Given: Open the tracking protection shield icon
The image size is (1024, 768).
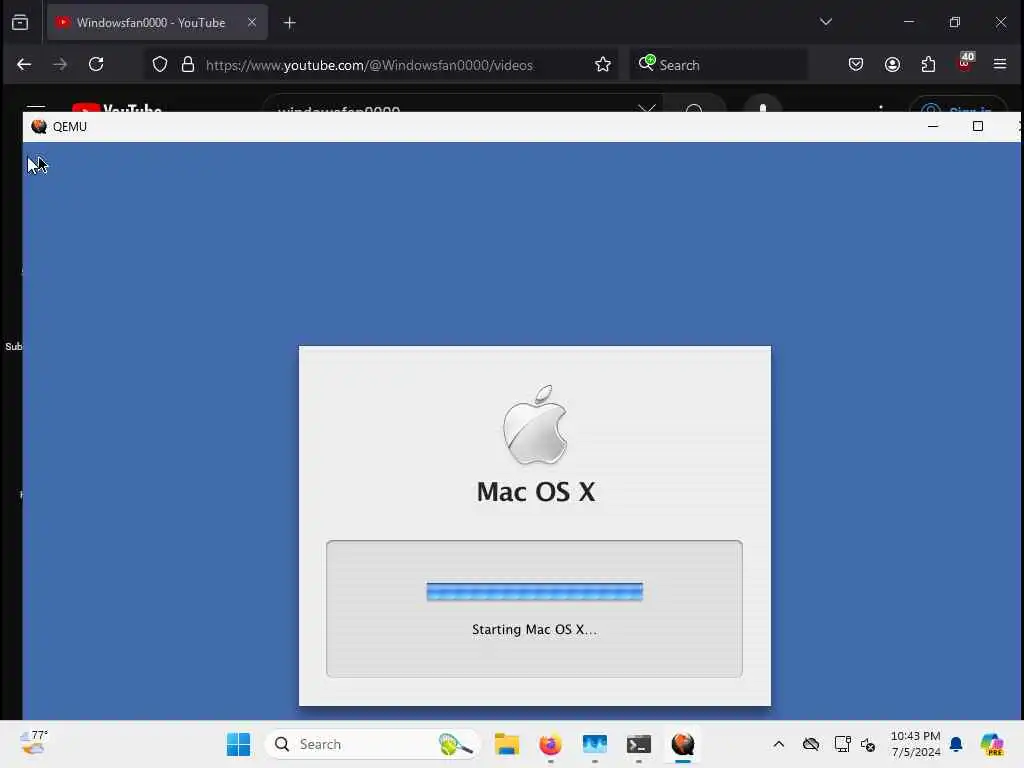Looking at the screenshot, I should (x=160, y=65).
